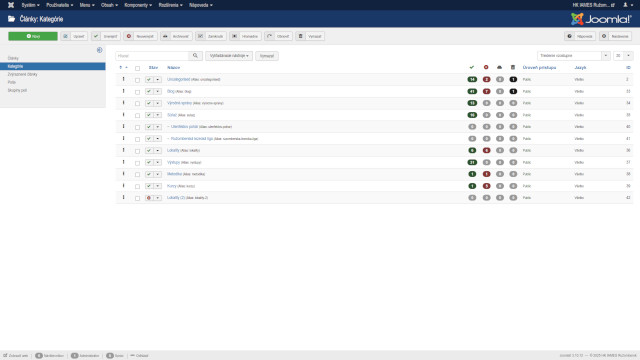Tick the checkbox for Metodika row
This screenshot has width=640, height=360.
138,174
